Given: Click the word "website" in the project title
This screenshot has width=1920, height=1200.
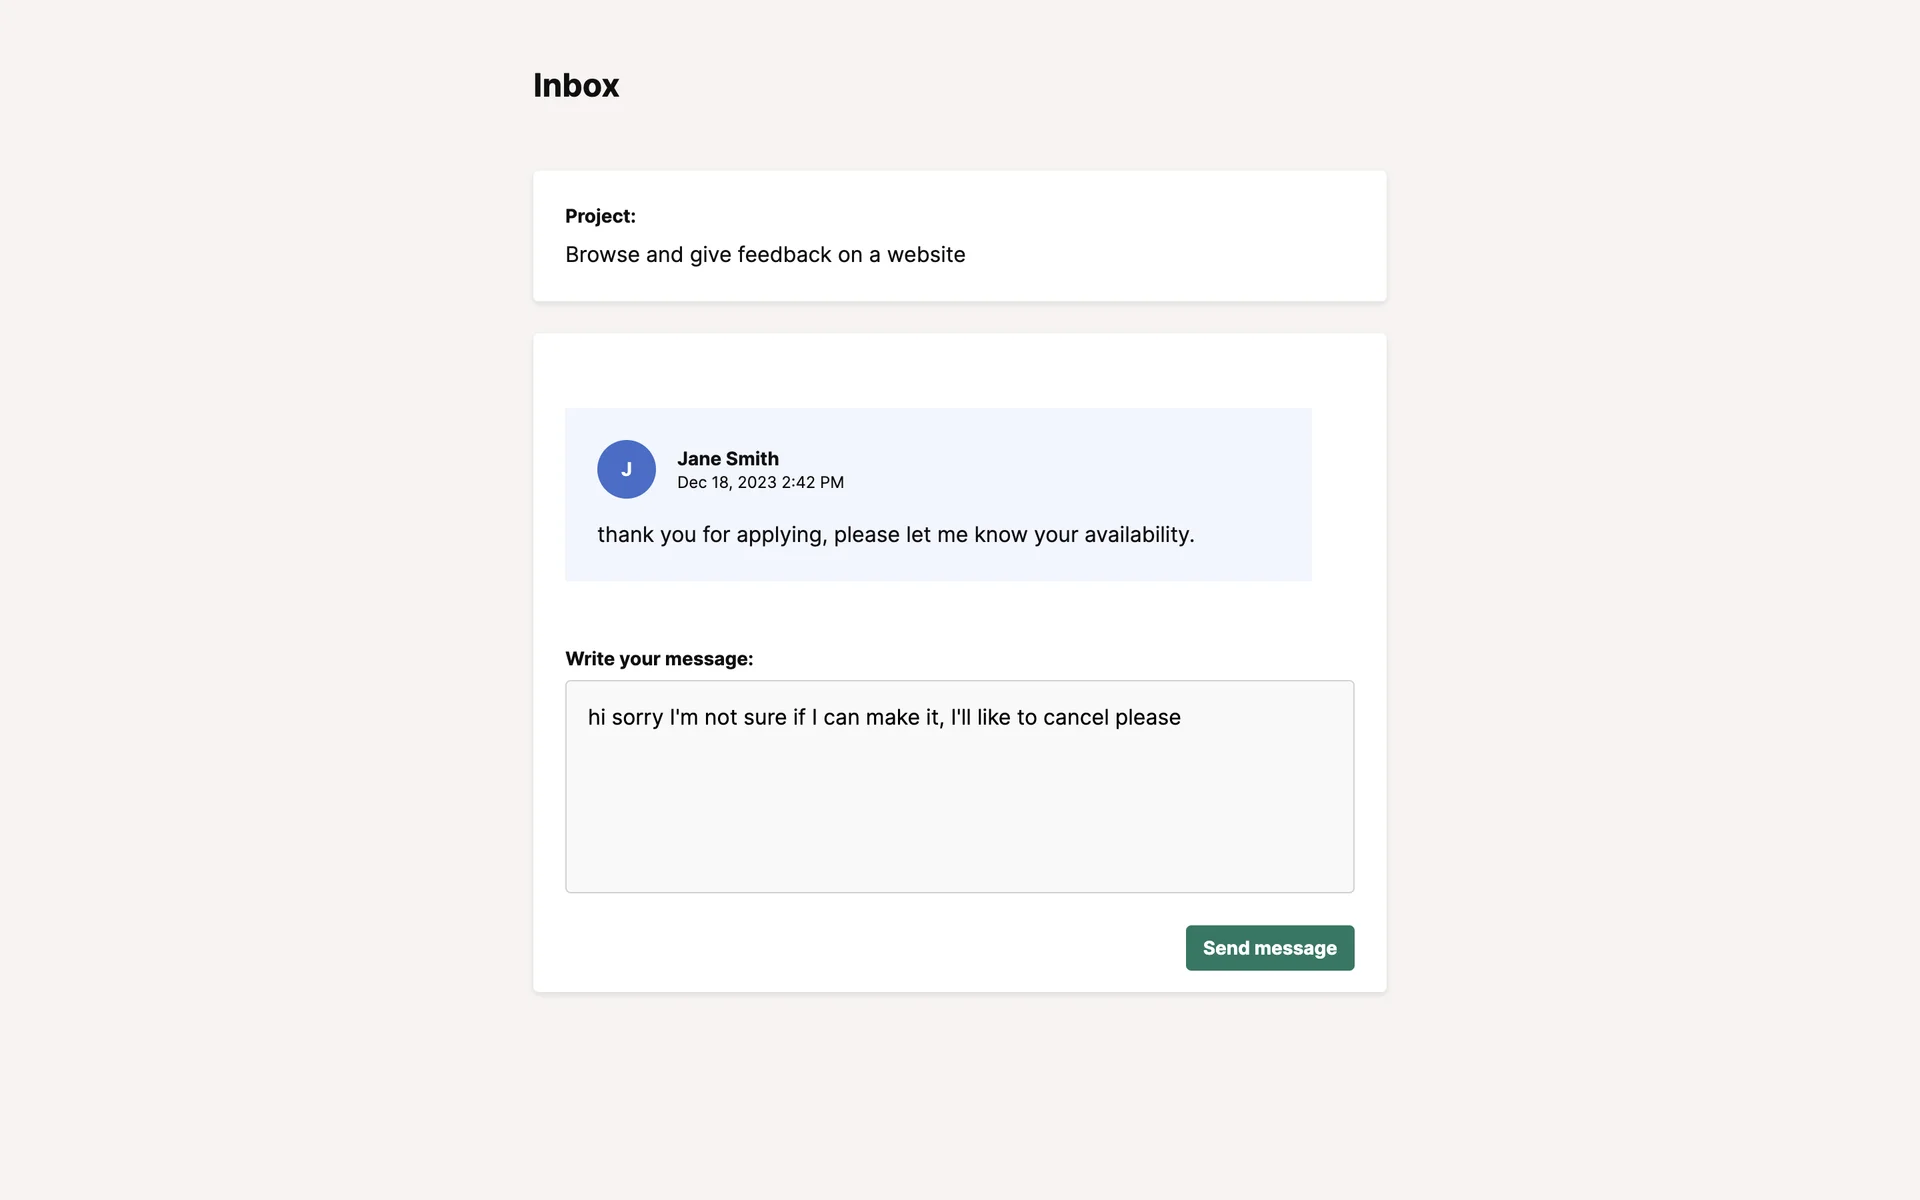Looking at the screenshot, I should tap(926, 255).
